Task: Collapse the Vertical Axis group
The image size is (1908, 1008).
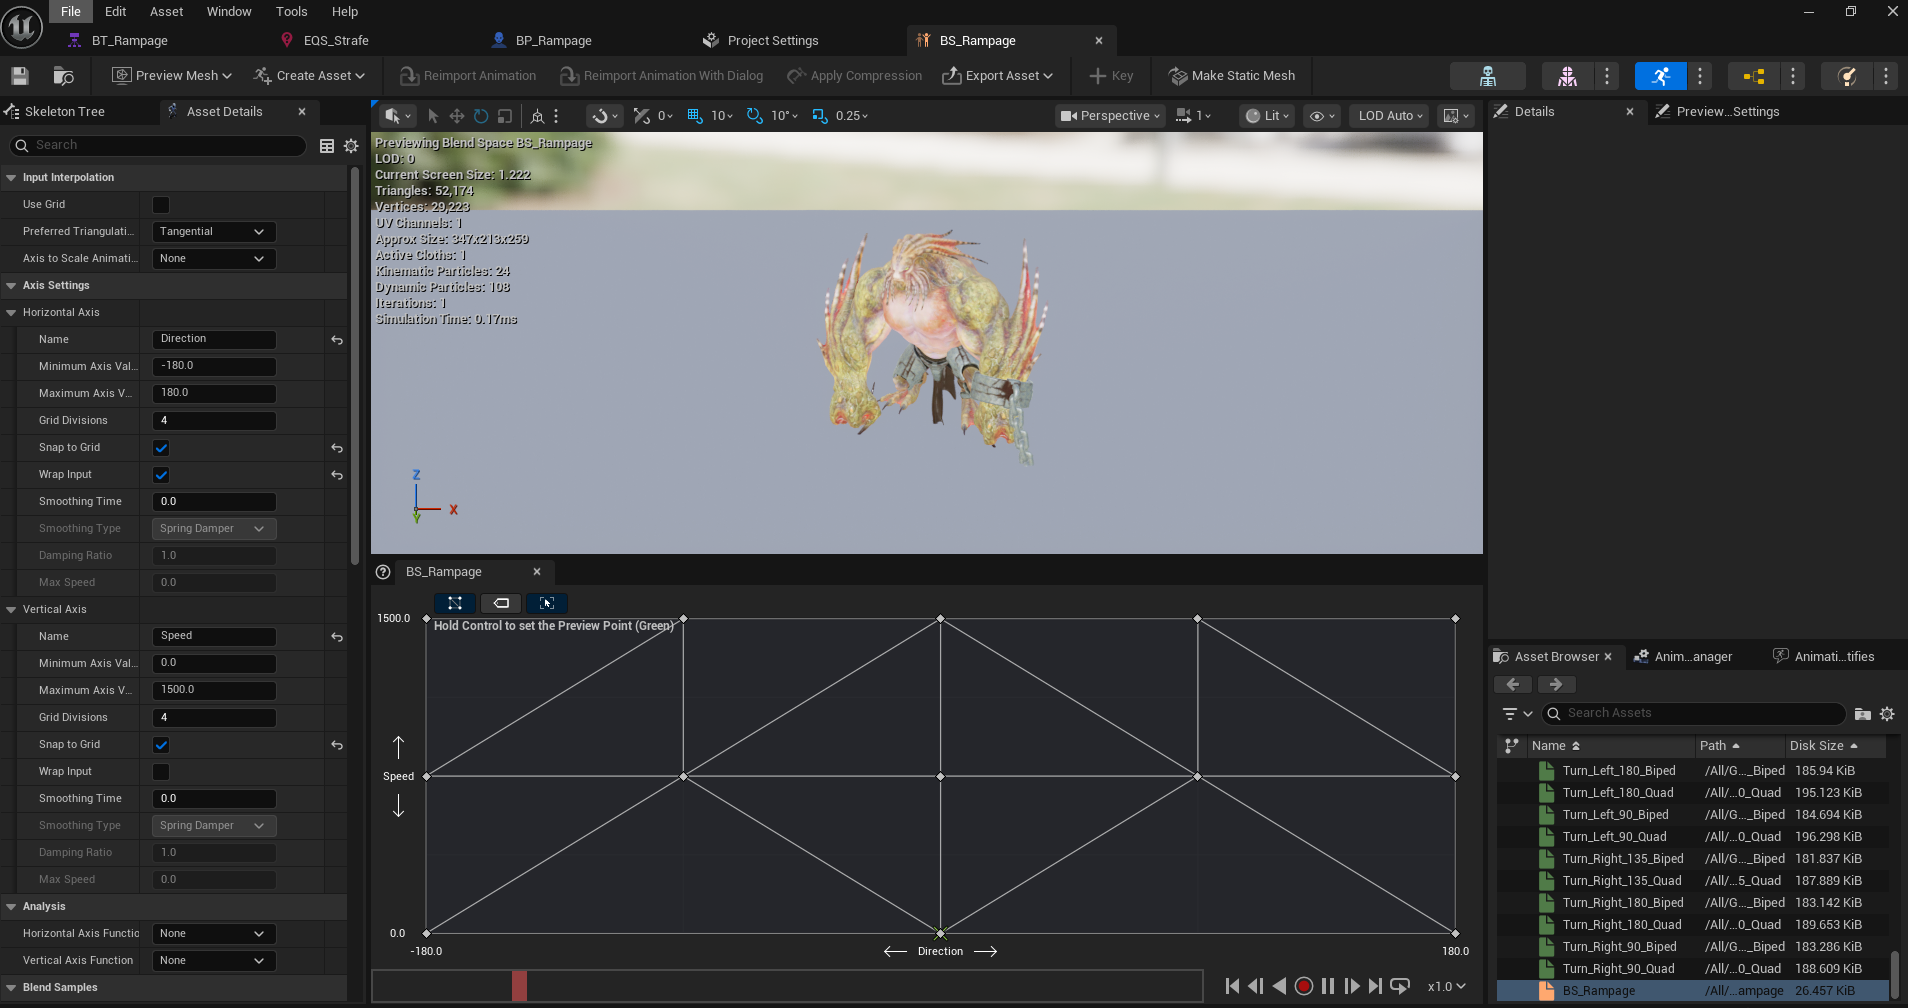Action: (11, 610)
